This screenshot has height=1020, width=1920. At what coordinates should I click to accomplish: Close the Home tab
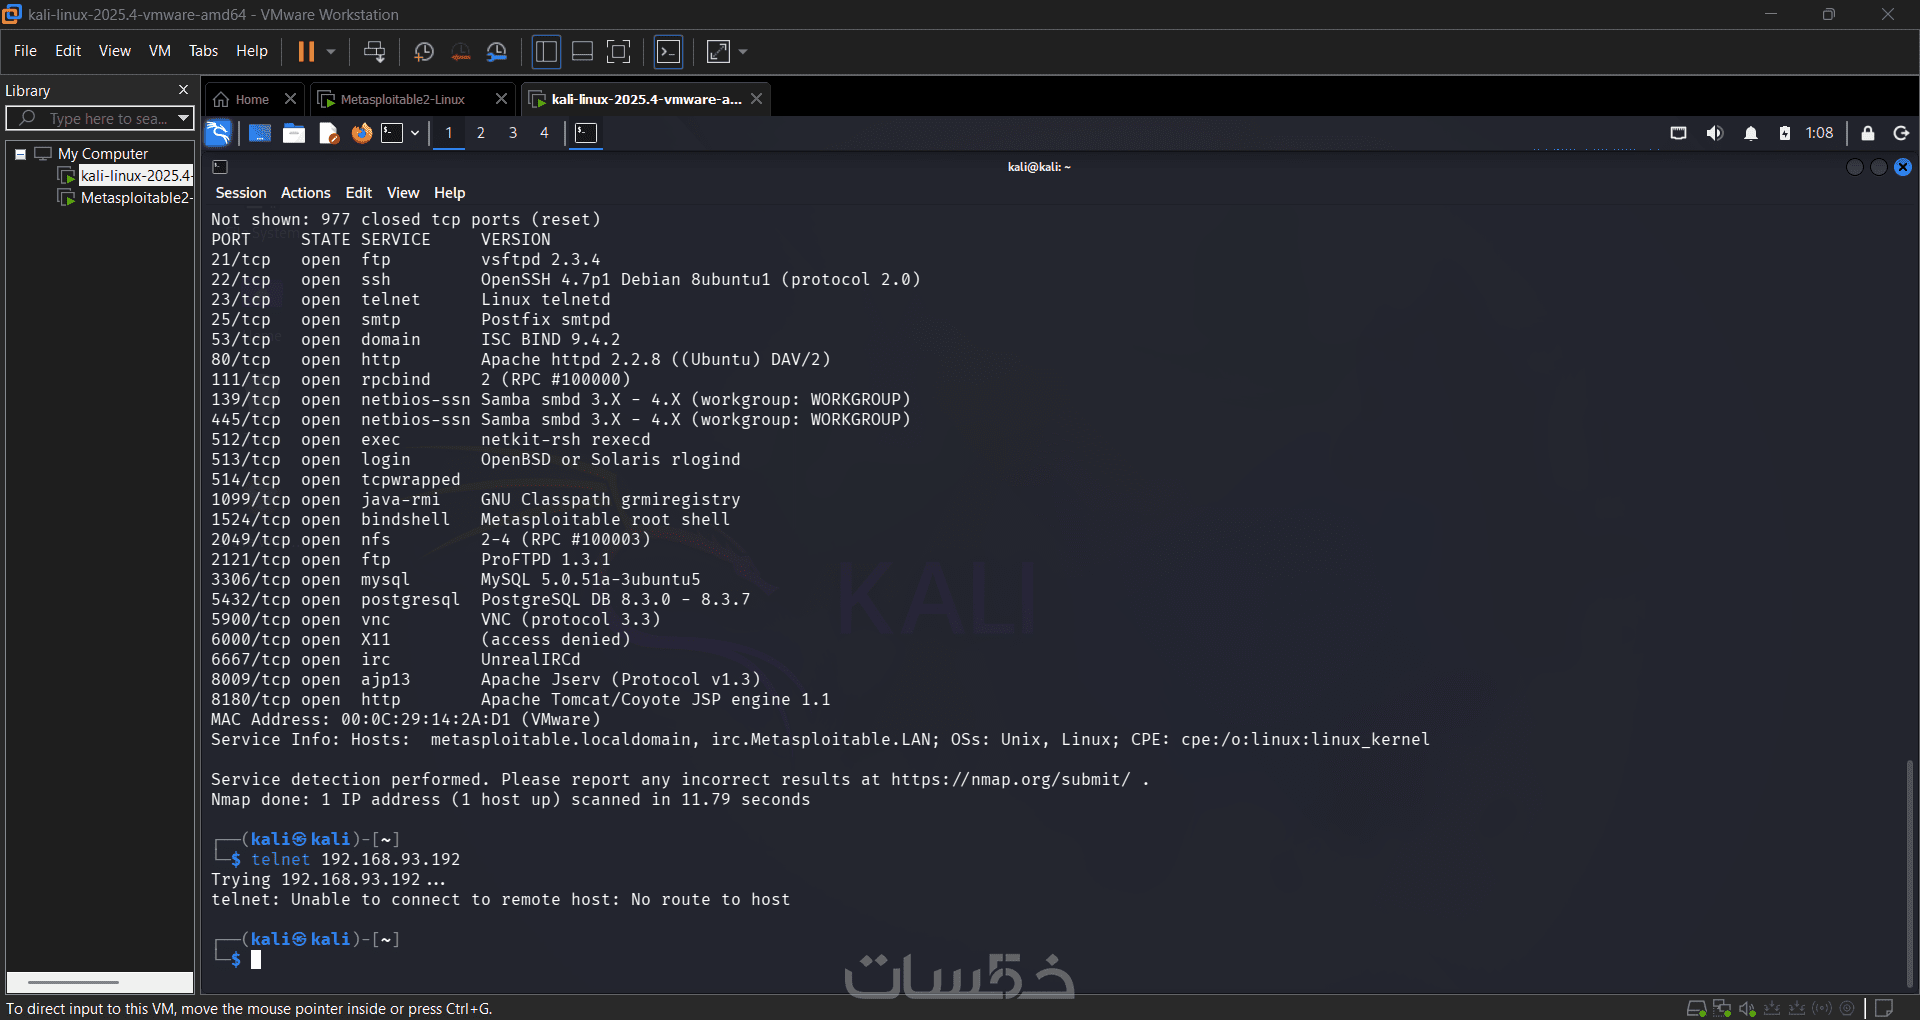pos(290,99)
